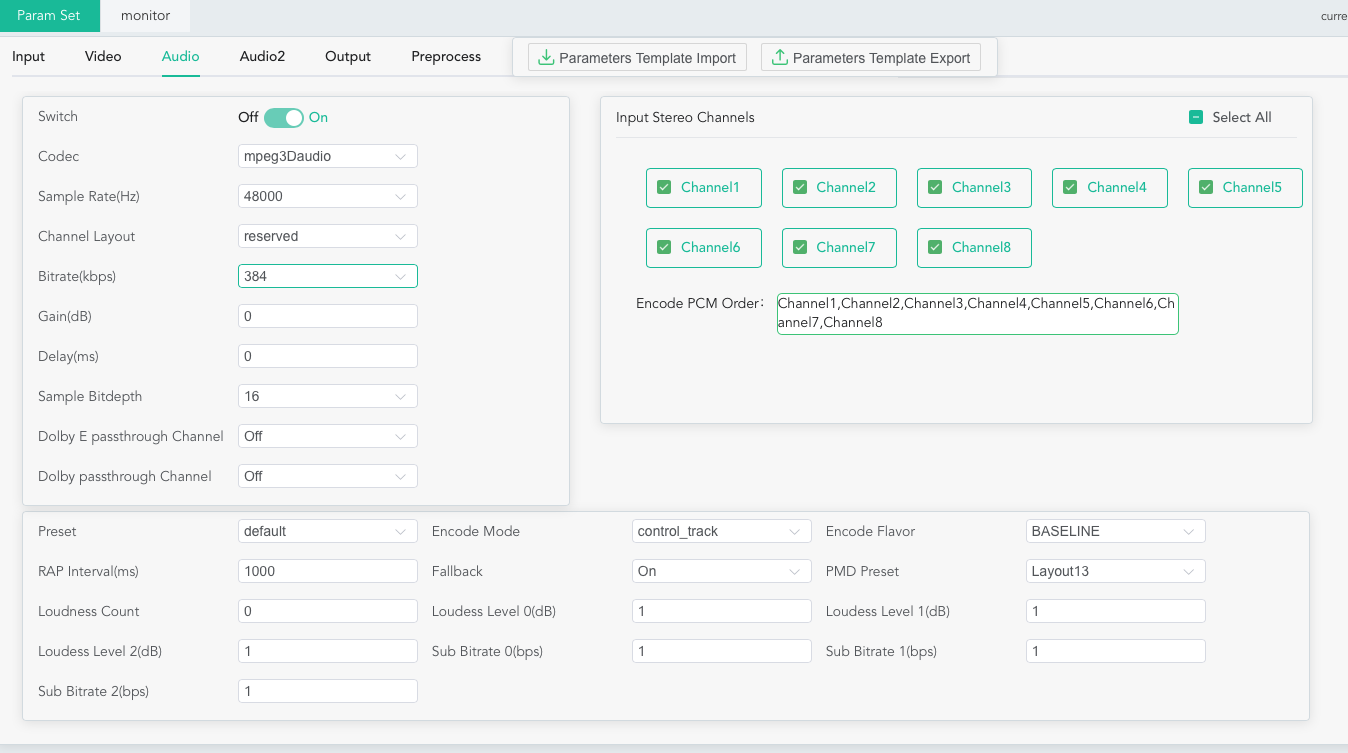Viewport: 1348px width, 753px height.
Task: Open the Codec dropdown showing mpeg3Daudio
Action: tap(328, 156)
